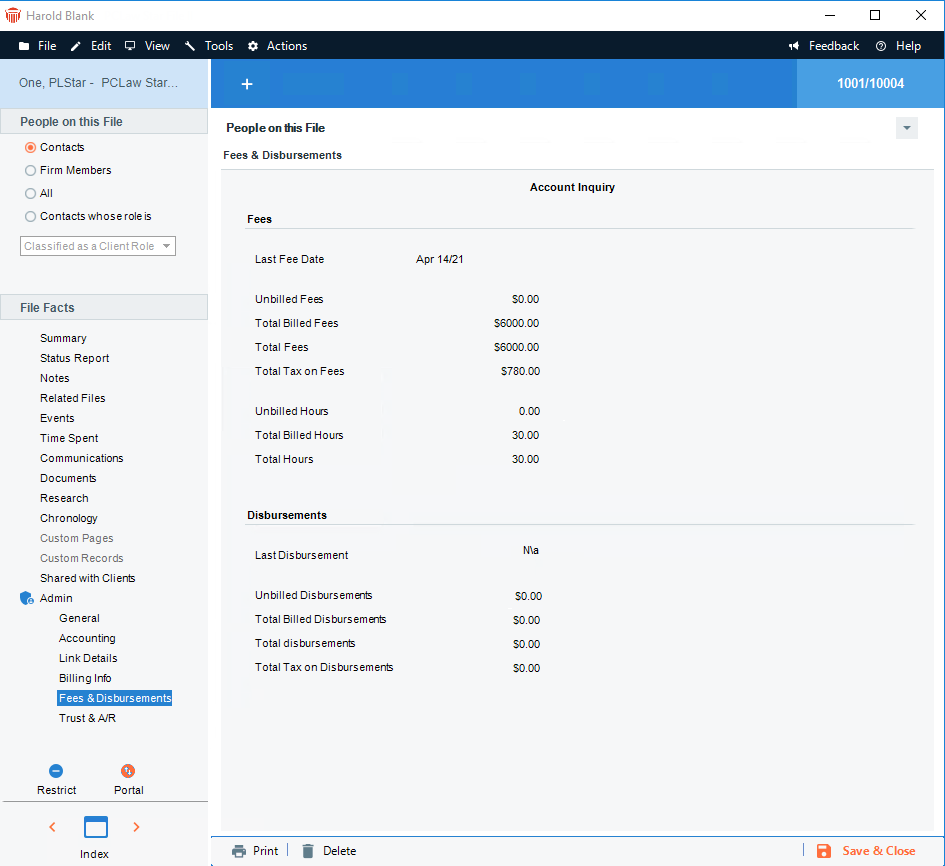This screenshot has height=866, width=945.
Task: Select the Contacts radio button
Action: (30, 147)
